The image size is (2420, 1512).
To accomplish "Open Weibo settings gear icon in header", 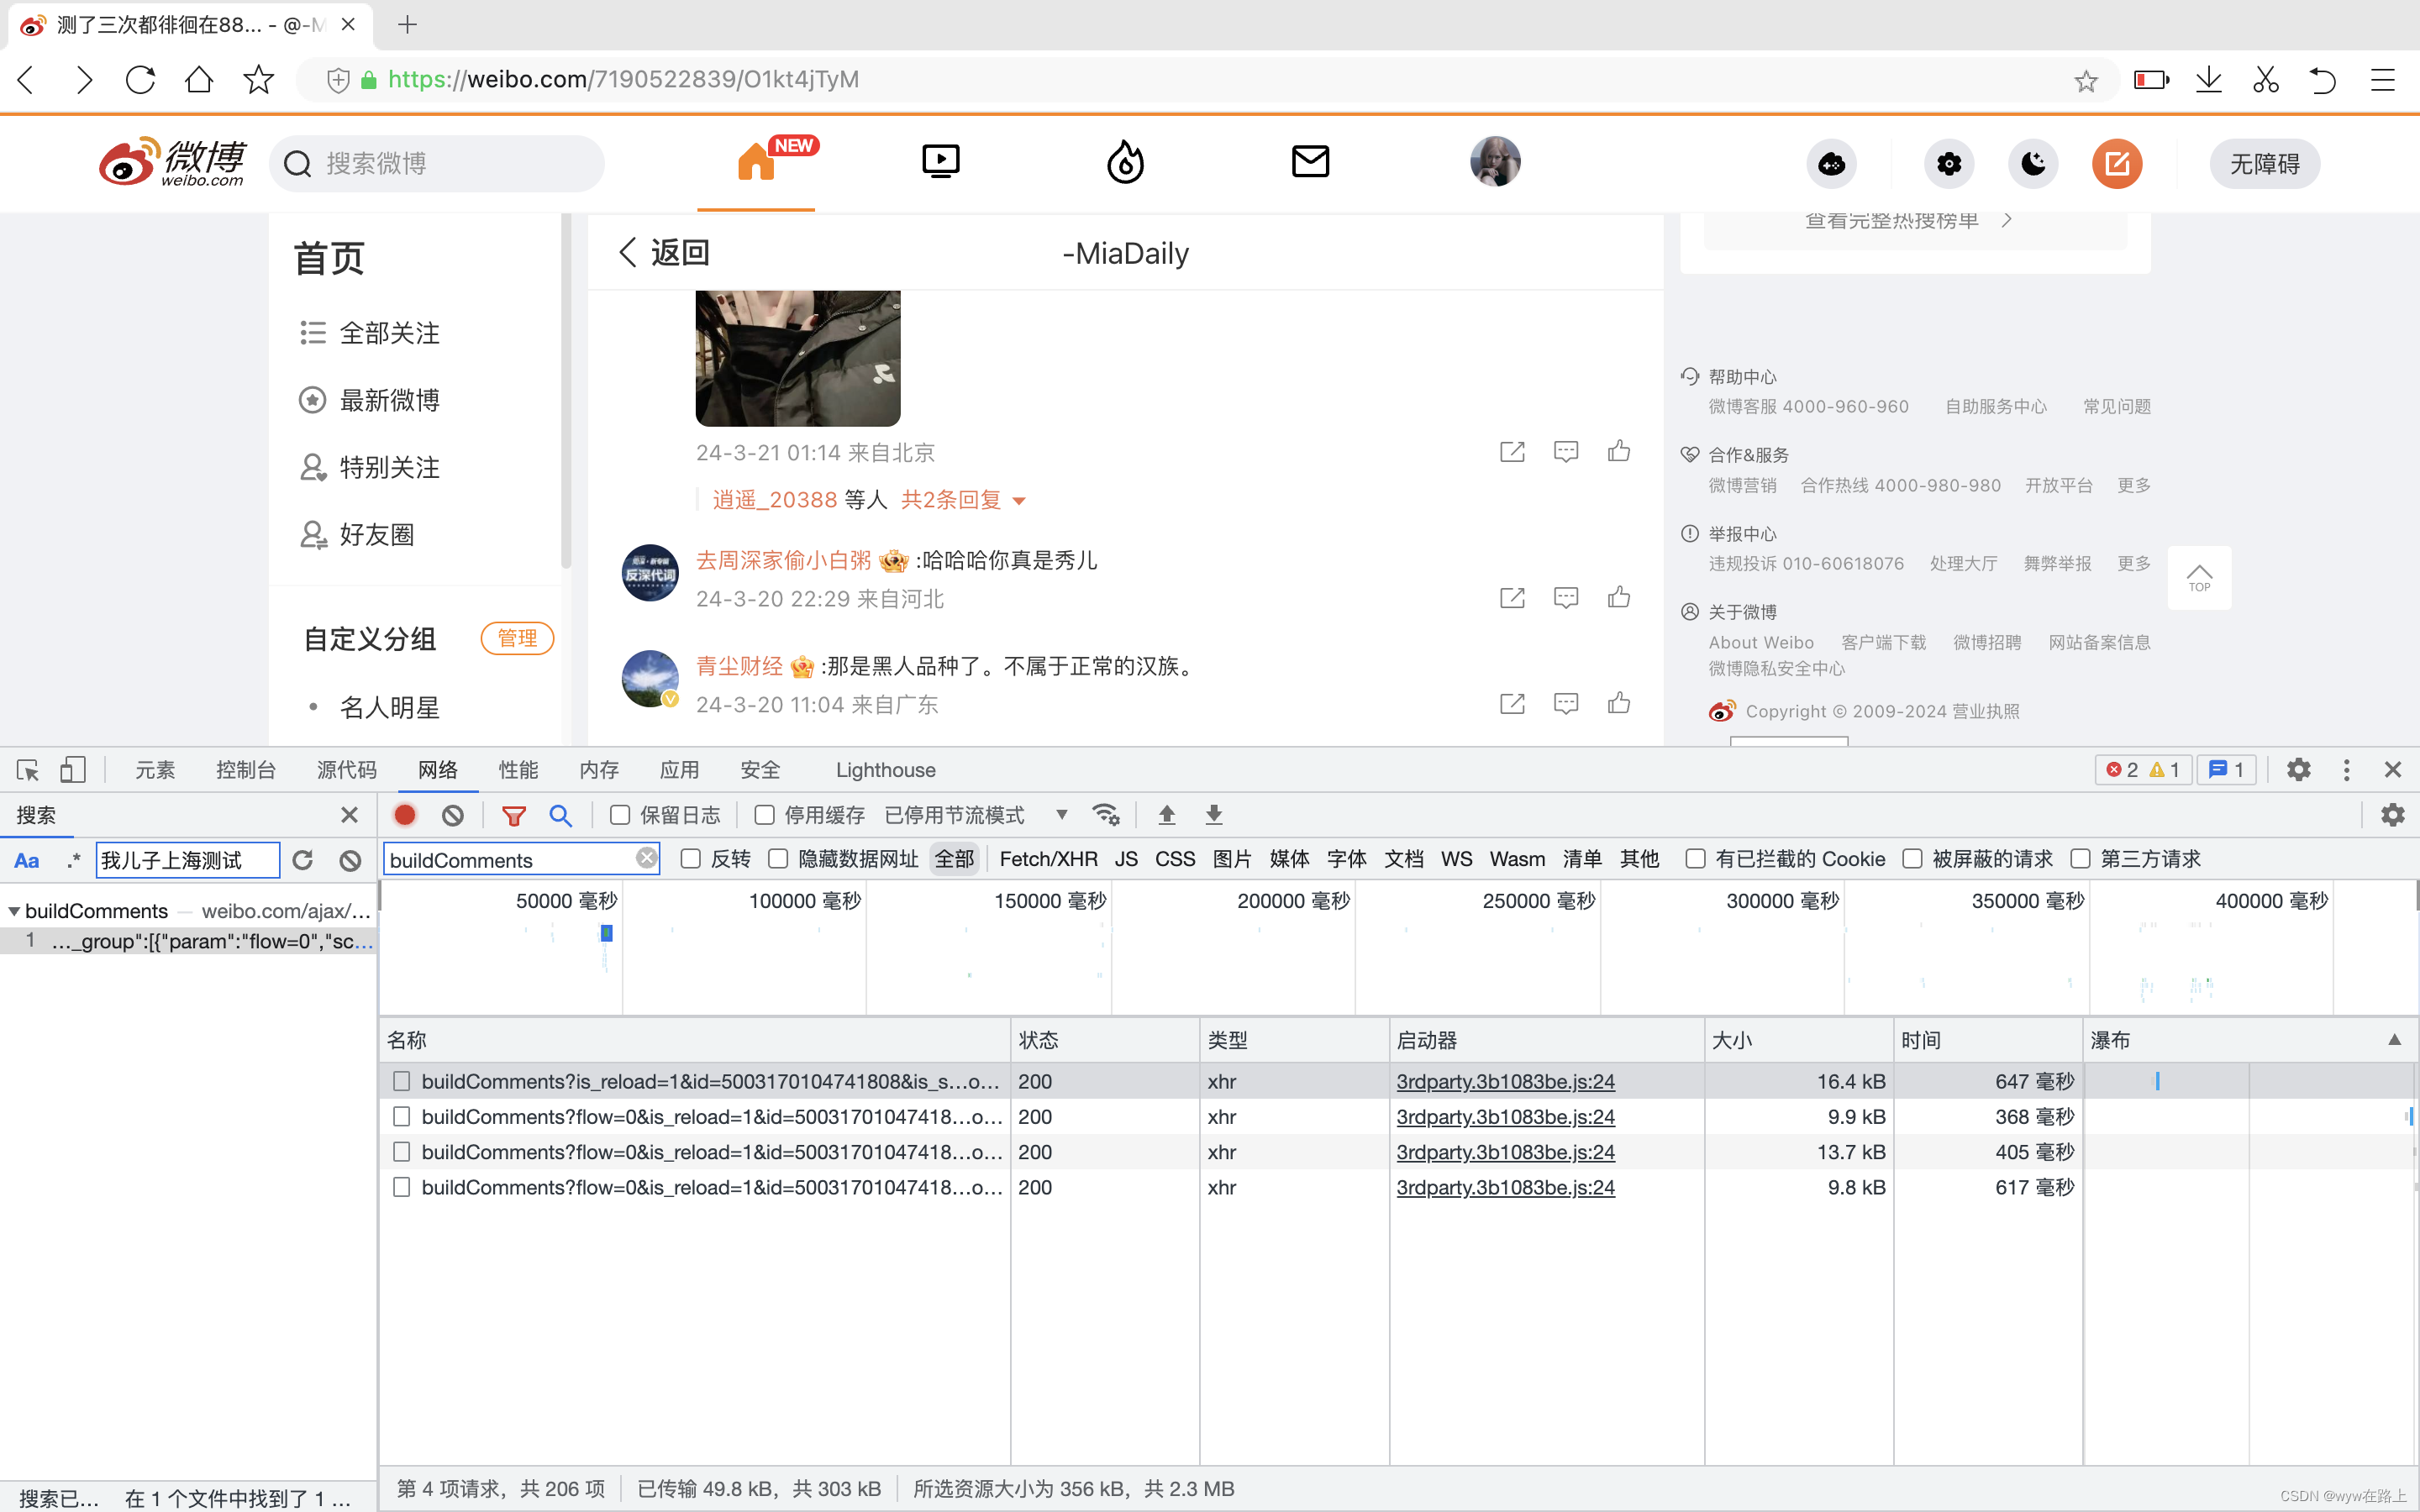I will point(1948,164).
